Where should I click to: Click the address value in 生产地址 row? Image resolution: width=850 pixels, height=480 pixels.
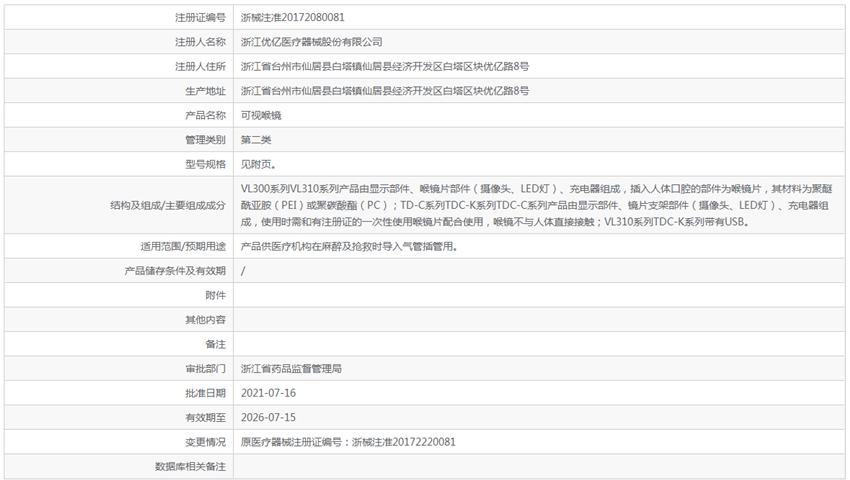click(x=385, y=91)
